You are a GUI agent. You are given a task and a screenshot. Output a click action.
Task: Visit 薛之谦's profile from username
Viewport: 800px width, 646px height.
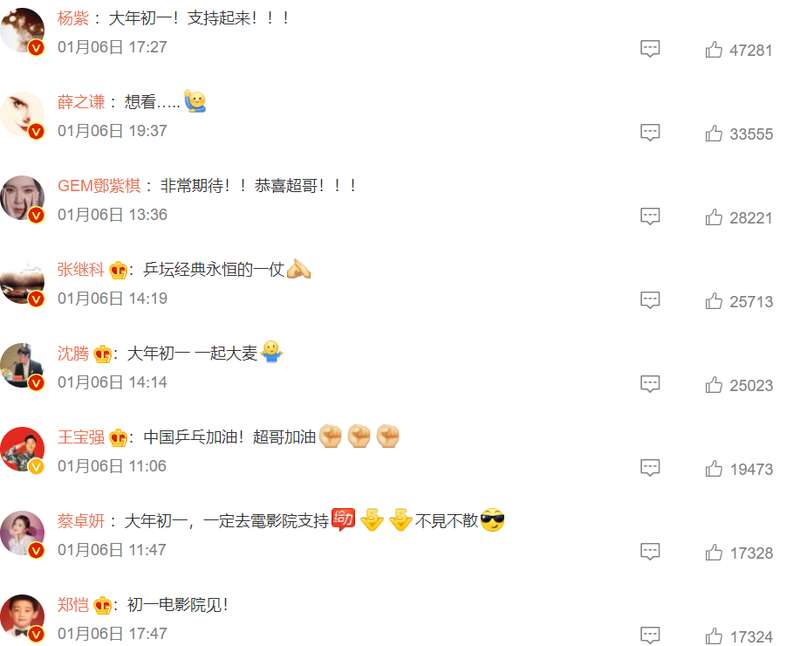tap(81, 102)
